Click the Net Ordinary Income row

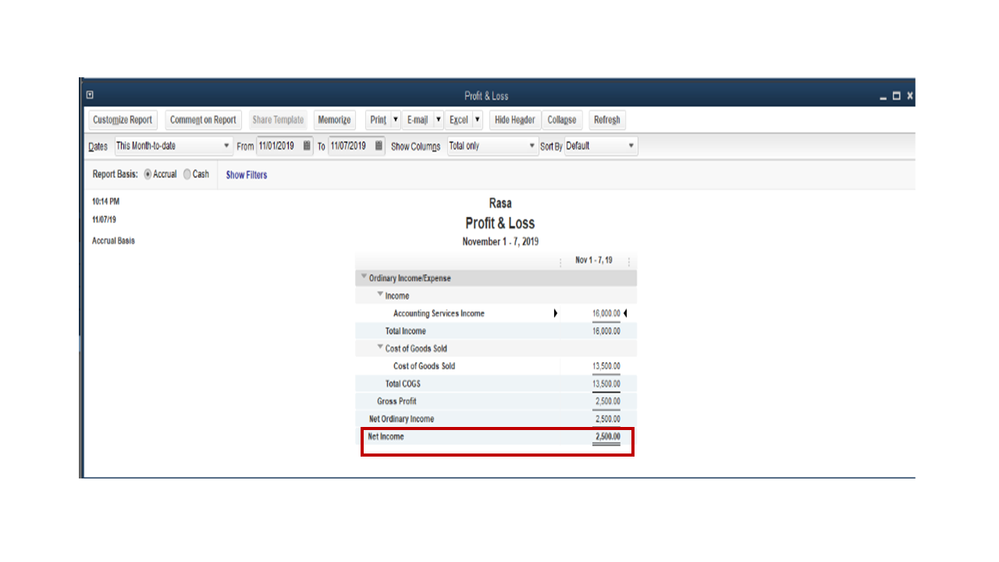pyautogui.click(x=496, y=419)
